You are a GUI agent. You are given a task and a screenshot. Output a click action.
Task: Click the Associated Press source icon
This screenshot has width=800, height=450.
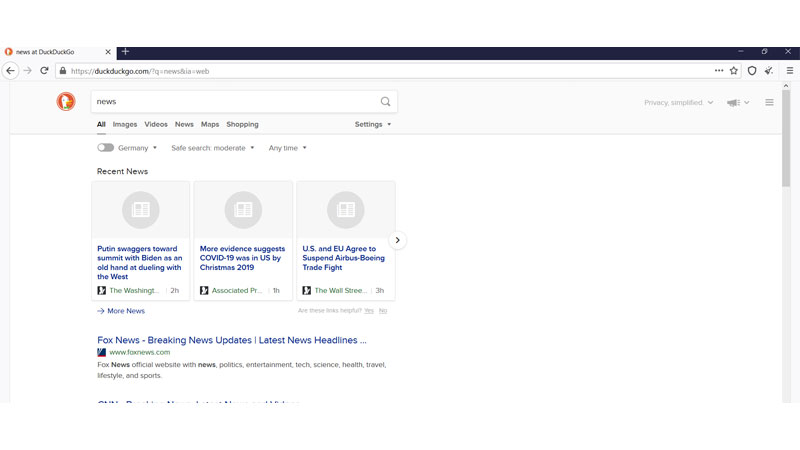(204, 290)
